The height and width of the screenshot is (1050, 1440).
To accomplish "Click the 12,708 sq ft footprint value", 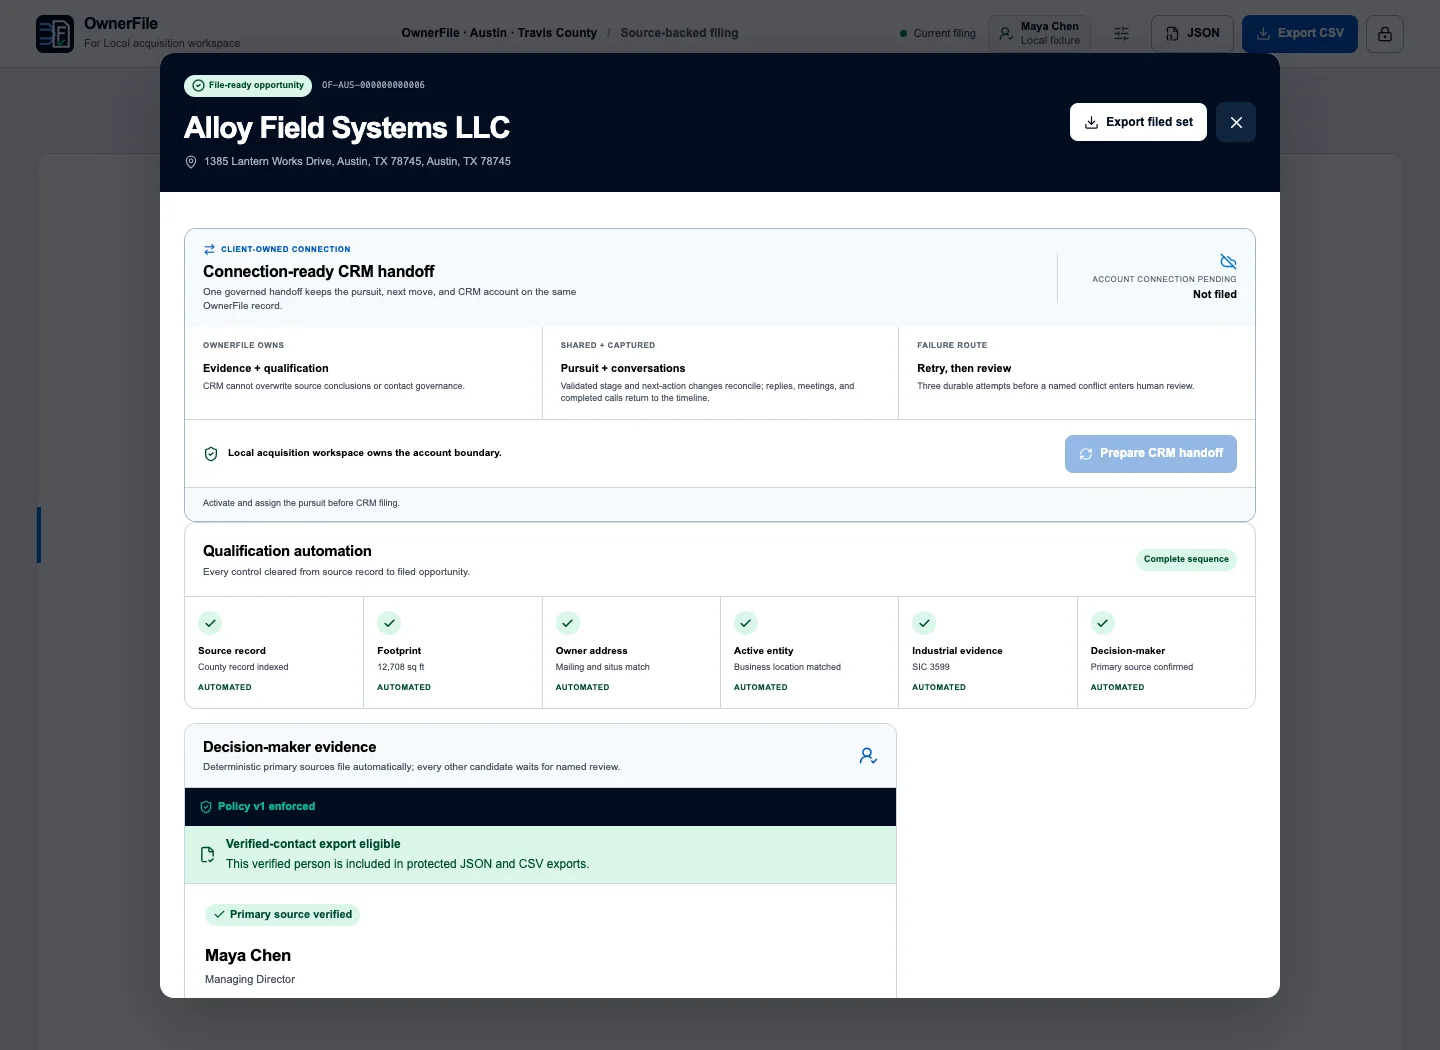I will (x=401, y=667).
